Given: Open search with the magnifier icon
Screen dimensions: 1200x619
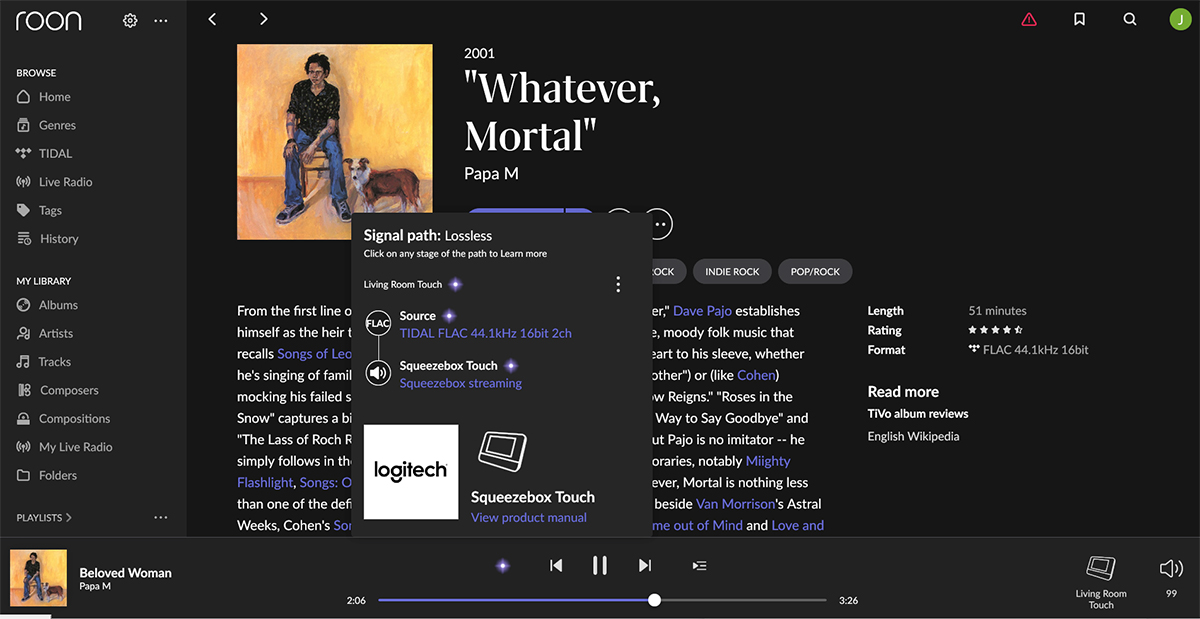Looking at the screenshot, I should tap(1130, 19).
